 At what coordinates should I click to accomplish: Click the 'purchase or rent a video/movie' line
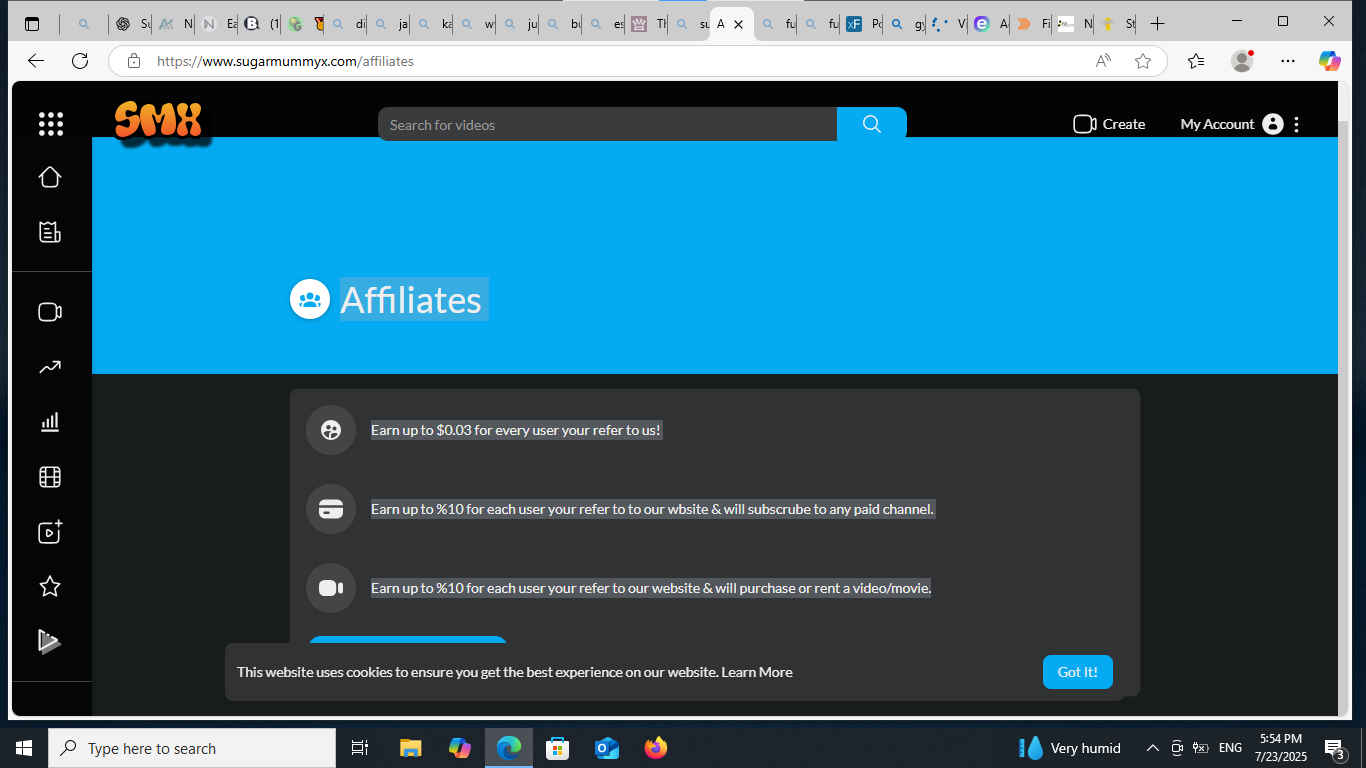(651, 588)
